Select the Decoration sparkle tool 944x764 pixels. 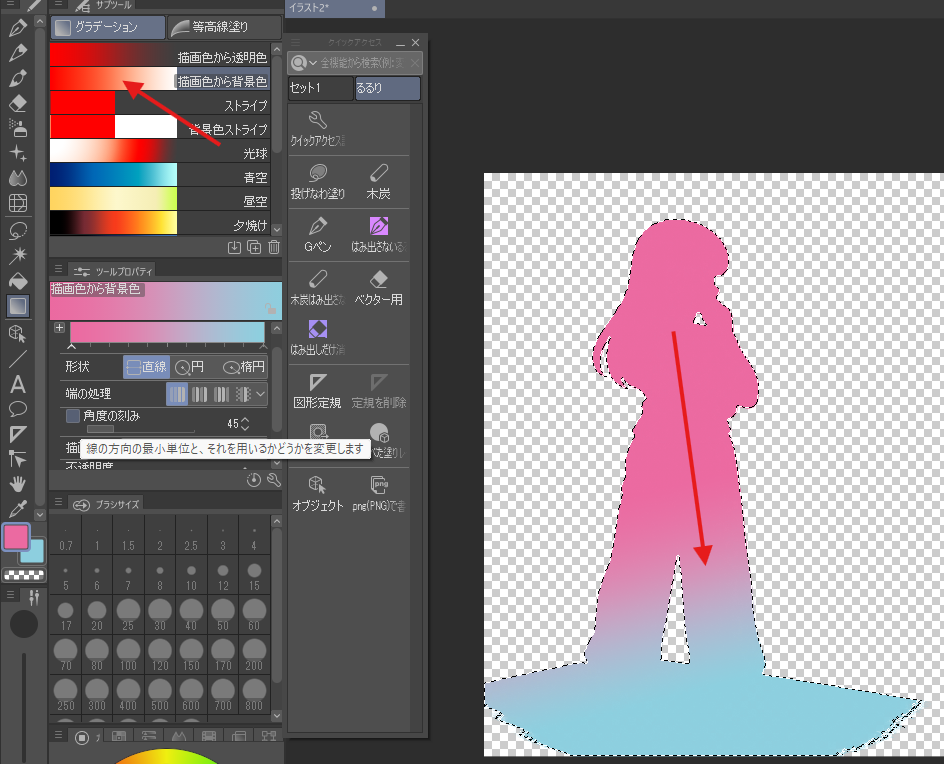click(17, 153)
